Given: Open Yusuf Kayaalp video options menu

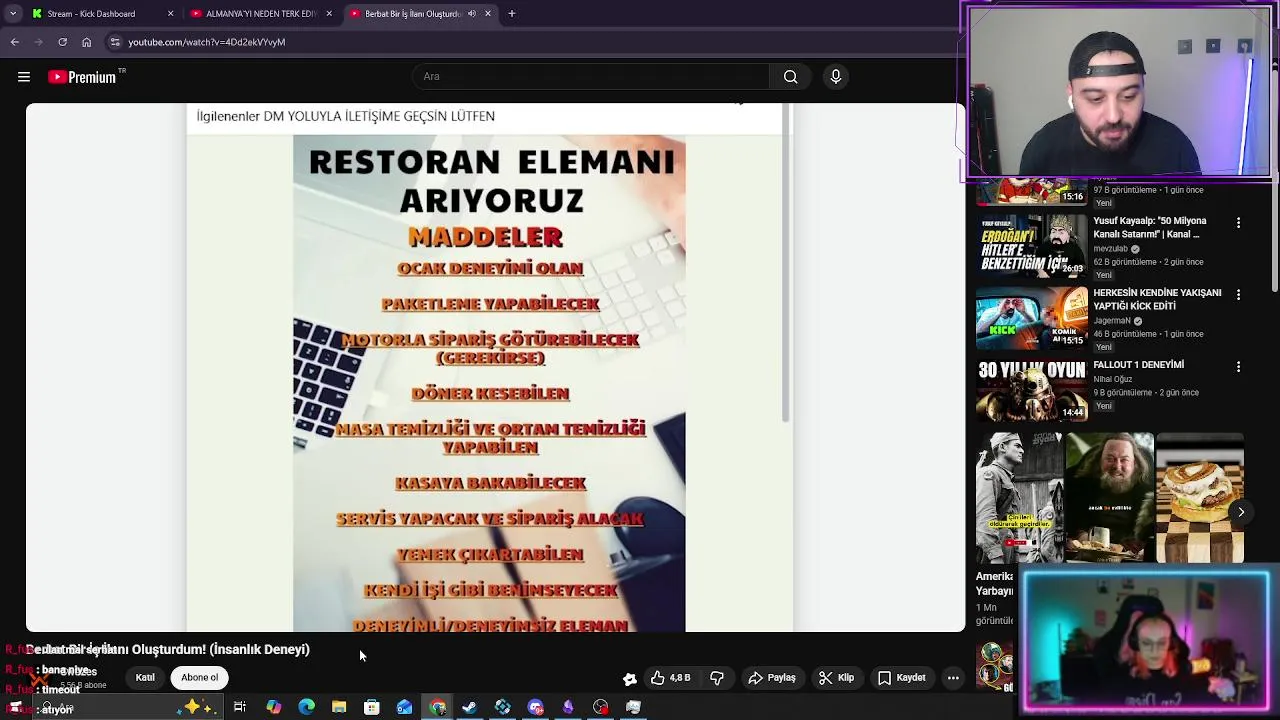Looking at the screenshot, I should (x=1238, y=223).
